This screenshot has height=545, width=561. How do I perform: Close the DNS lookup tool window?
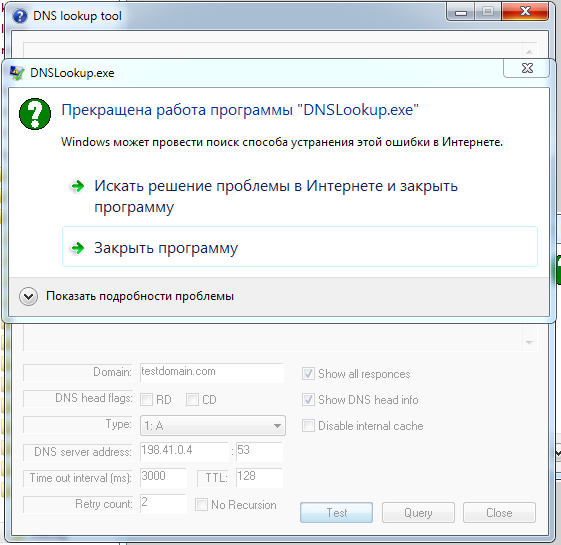(525, 12)
